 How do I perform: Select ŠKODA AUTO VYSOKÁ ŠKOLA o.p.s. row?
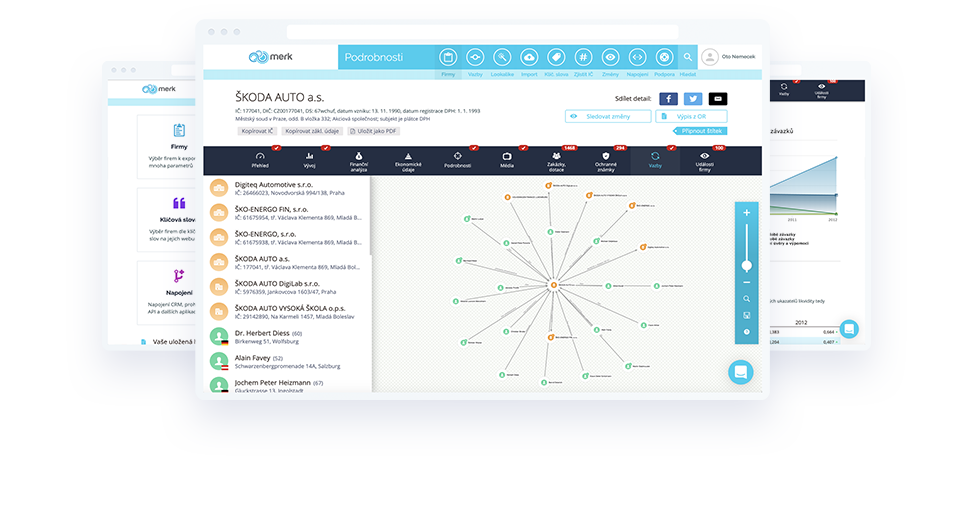click(288, 312)
